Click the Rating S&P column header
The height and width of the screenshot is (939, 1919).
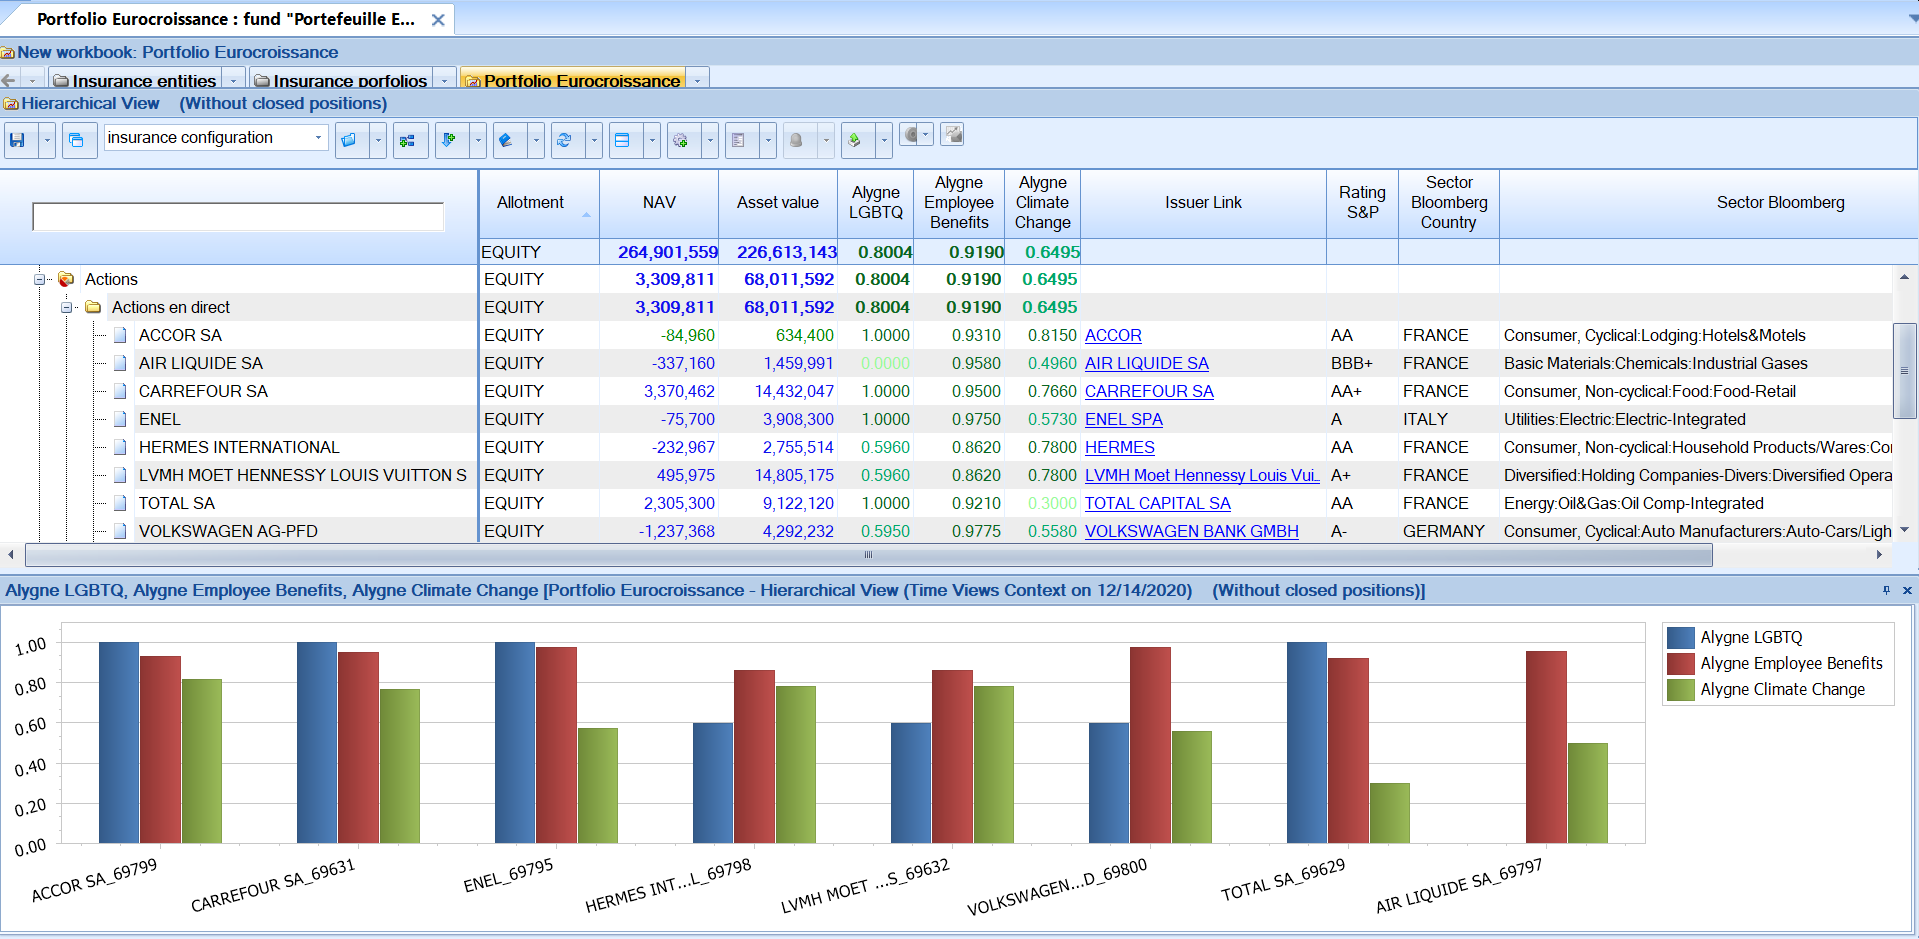coord(1362,203)
